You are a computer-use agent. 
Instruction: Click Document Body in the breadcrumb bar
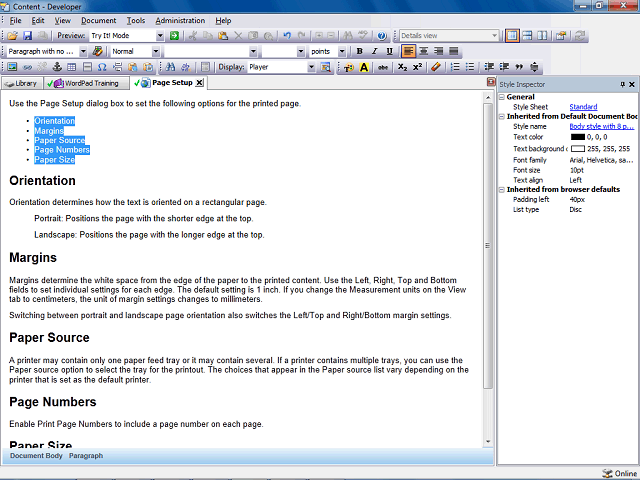pos(36,456)
